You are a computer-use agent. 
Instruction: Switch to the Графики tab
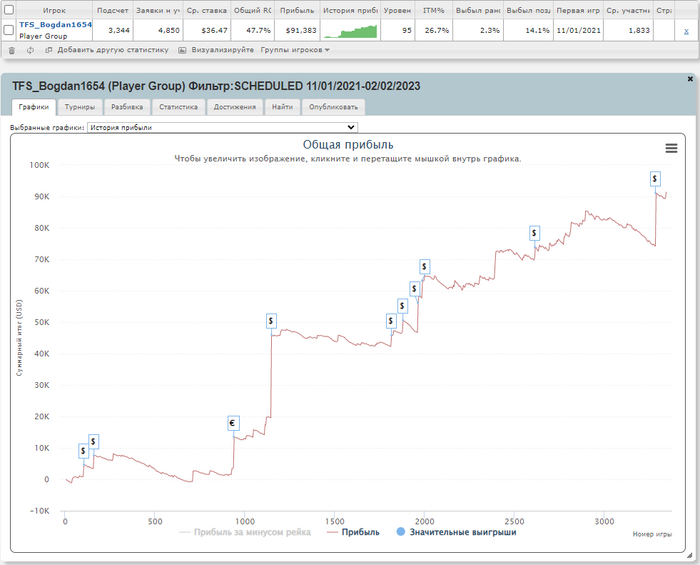(33, 107)
